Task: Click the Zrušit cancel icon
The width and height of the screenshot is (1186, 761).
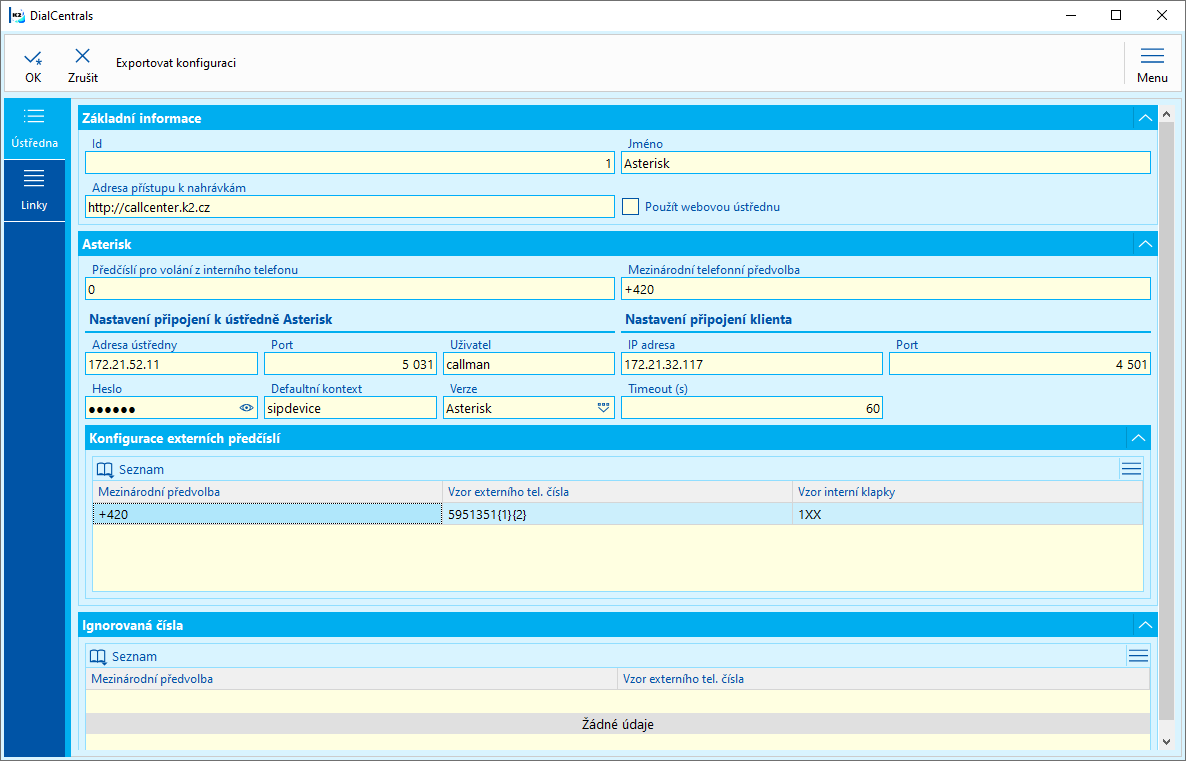Action: [82, 56]
